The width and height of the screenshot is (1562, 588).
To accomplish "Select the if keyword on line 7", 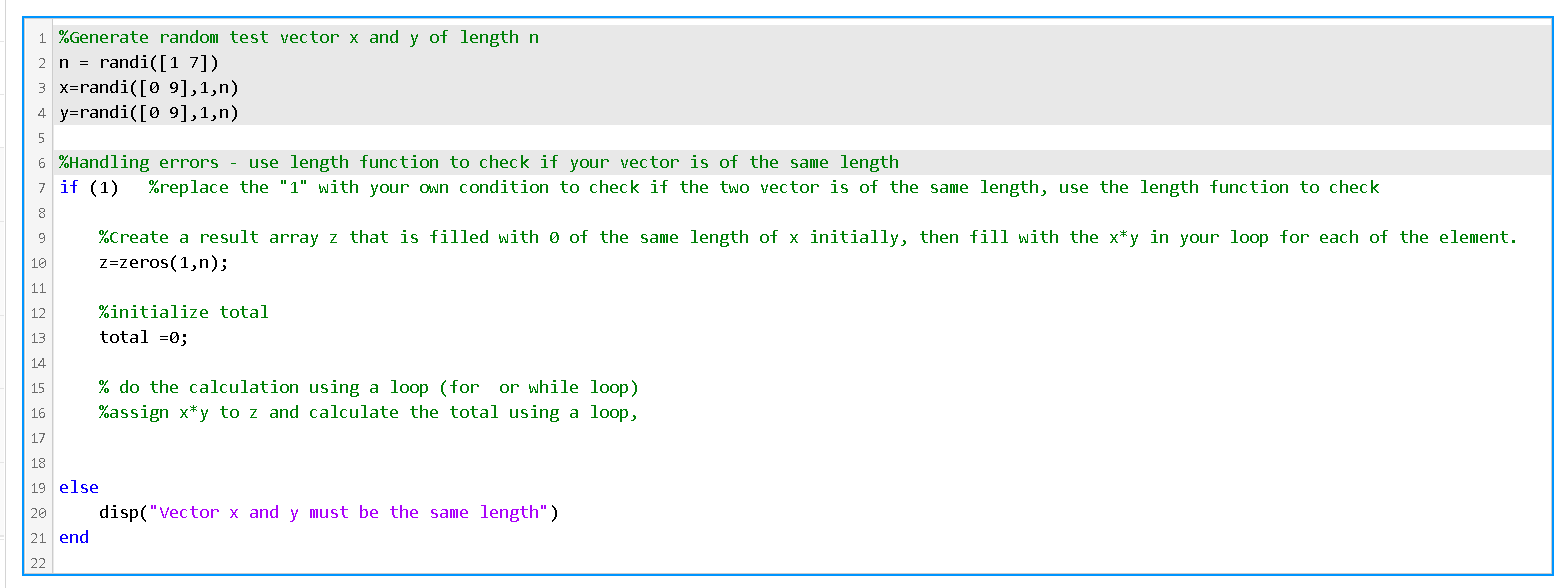I will tap(66, 187).
